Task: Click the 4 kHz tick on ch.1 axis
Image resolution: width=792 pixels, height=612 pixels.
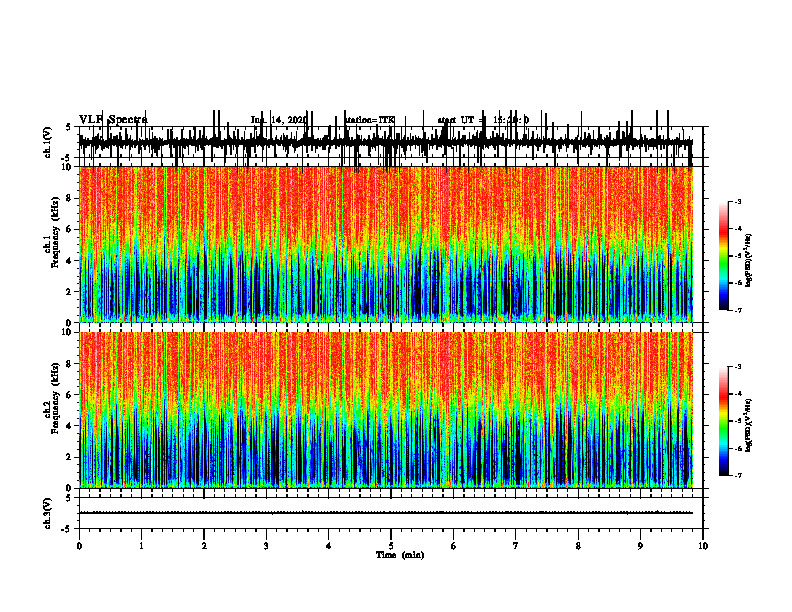Action: 69,261
